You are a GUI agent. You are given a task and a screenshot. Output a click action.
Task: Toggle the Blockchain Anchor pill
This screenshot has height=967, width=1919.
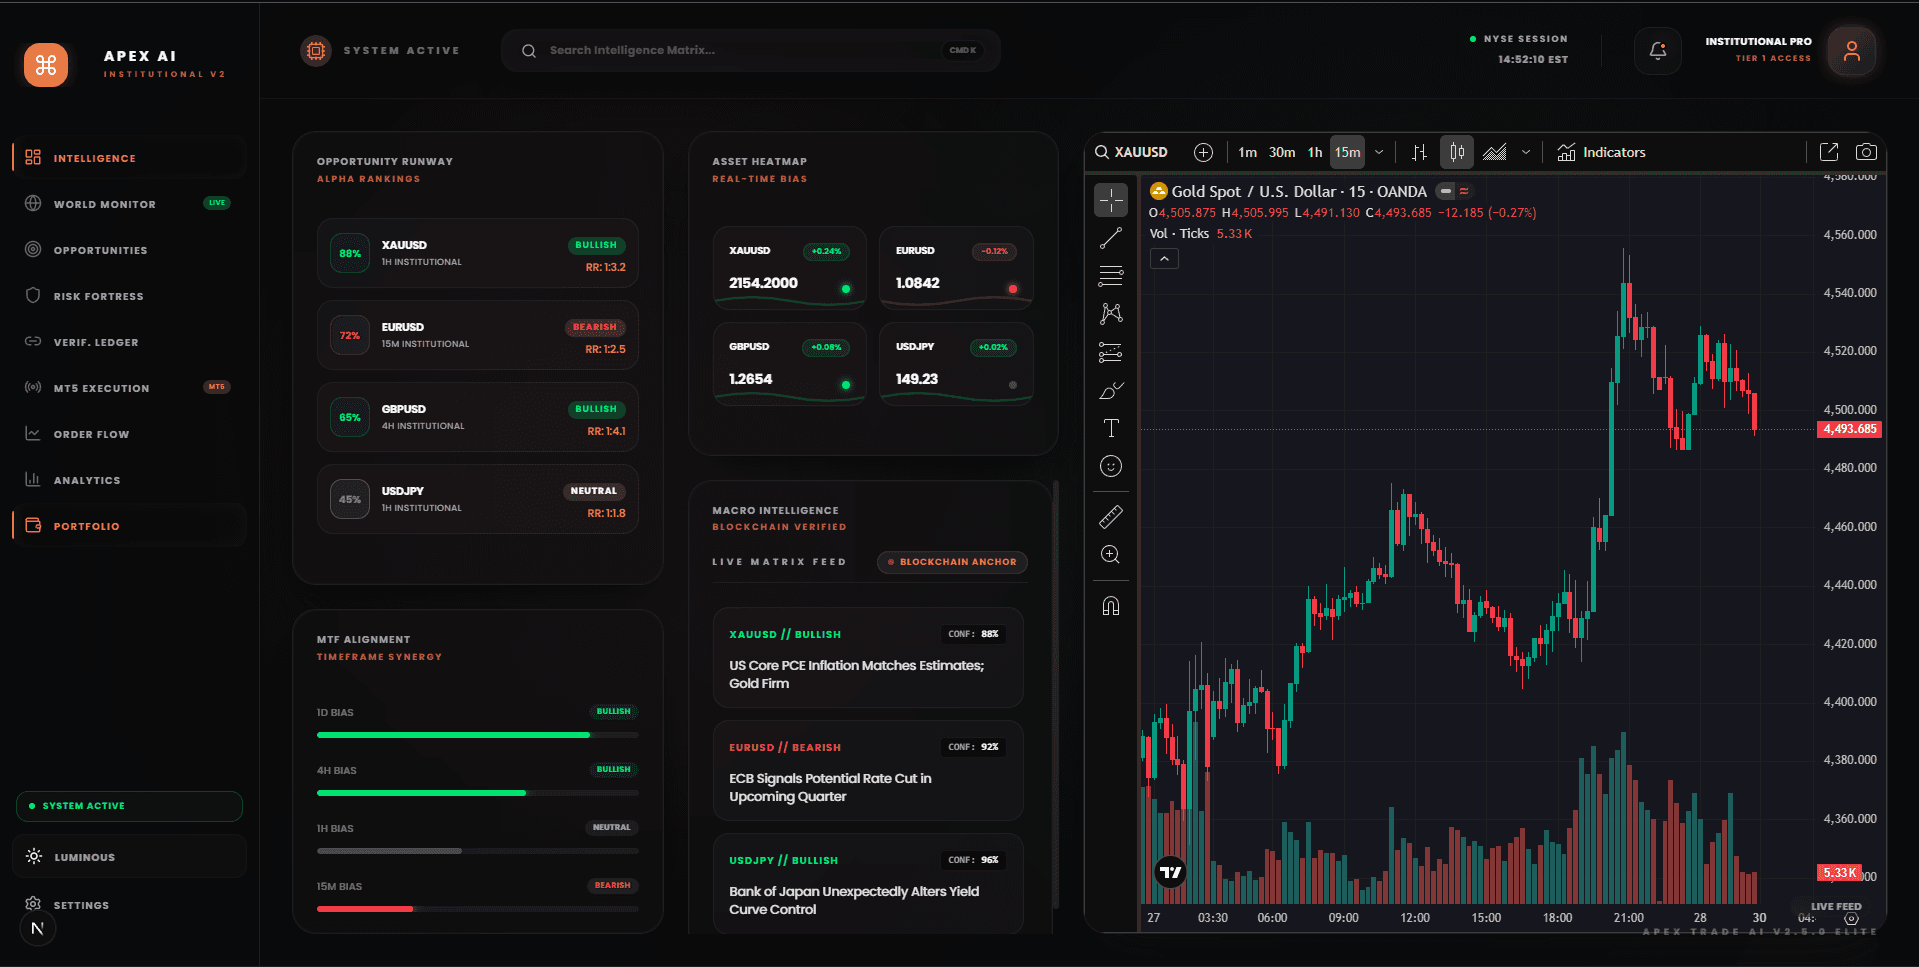[x=952, y=562]
